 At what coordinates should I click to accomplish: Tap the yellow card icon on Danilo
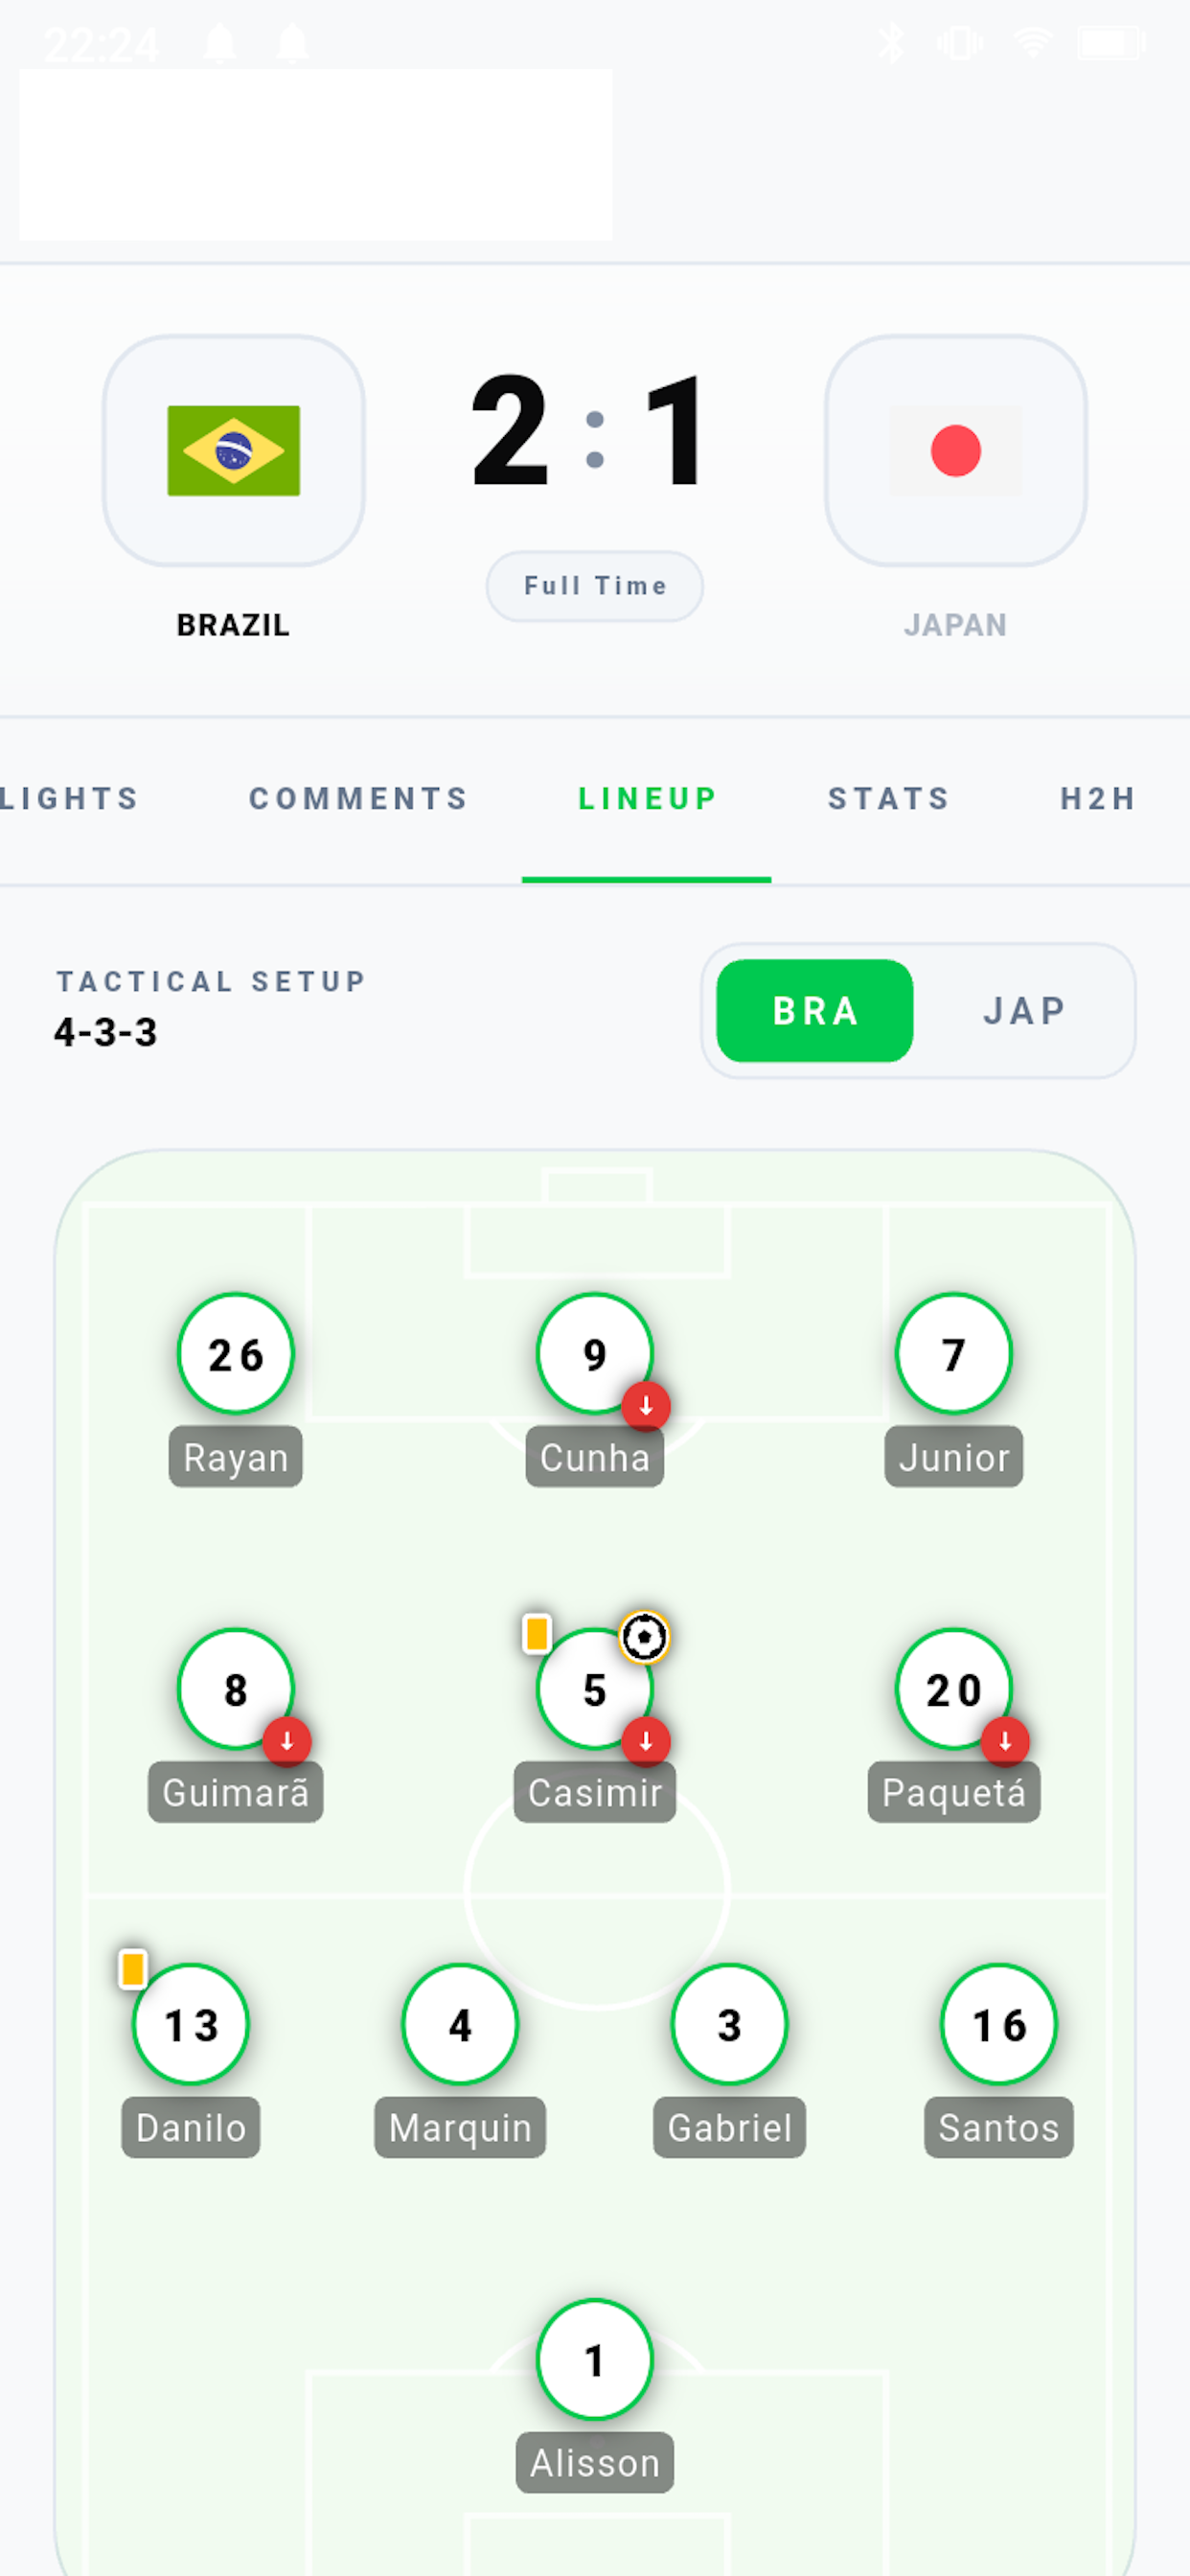tap(133, 1969)
